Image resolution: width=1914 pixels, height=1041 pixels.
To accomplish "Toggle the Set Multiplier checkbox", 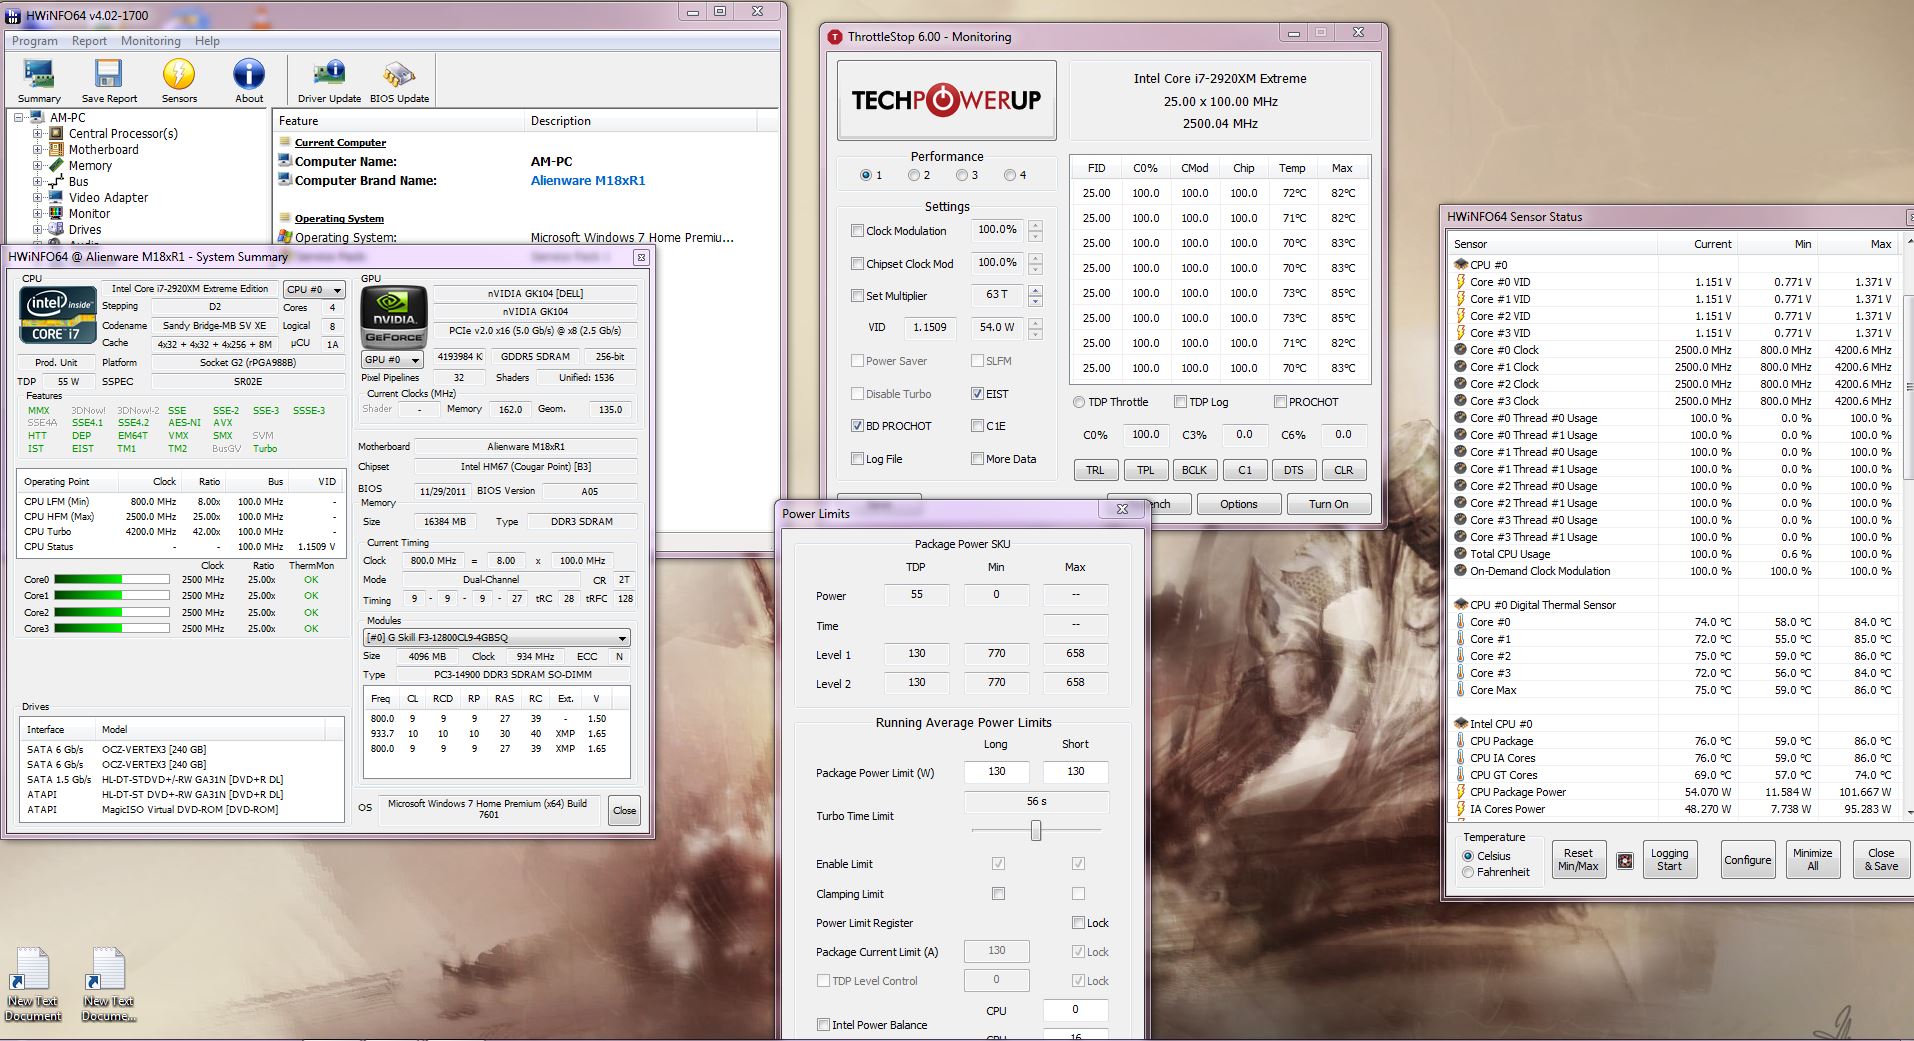I will [857, 296].
